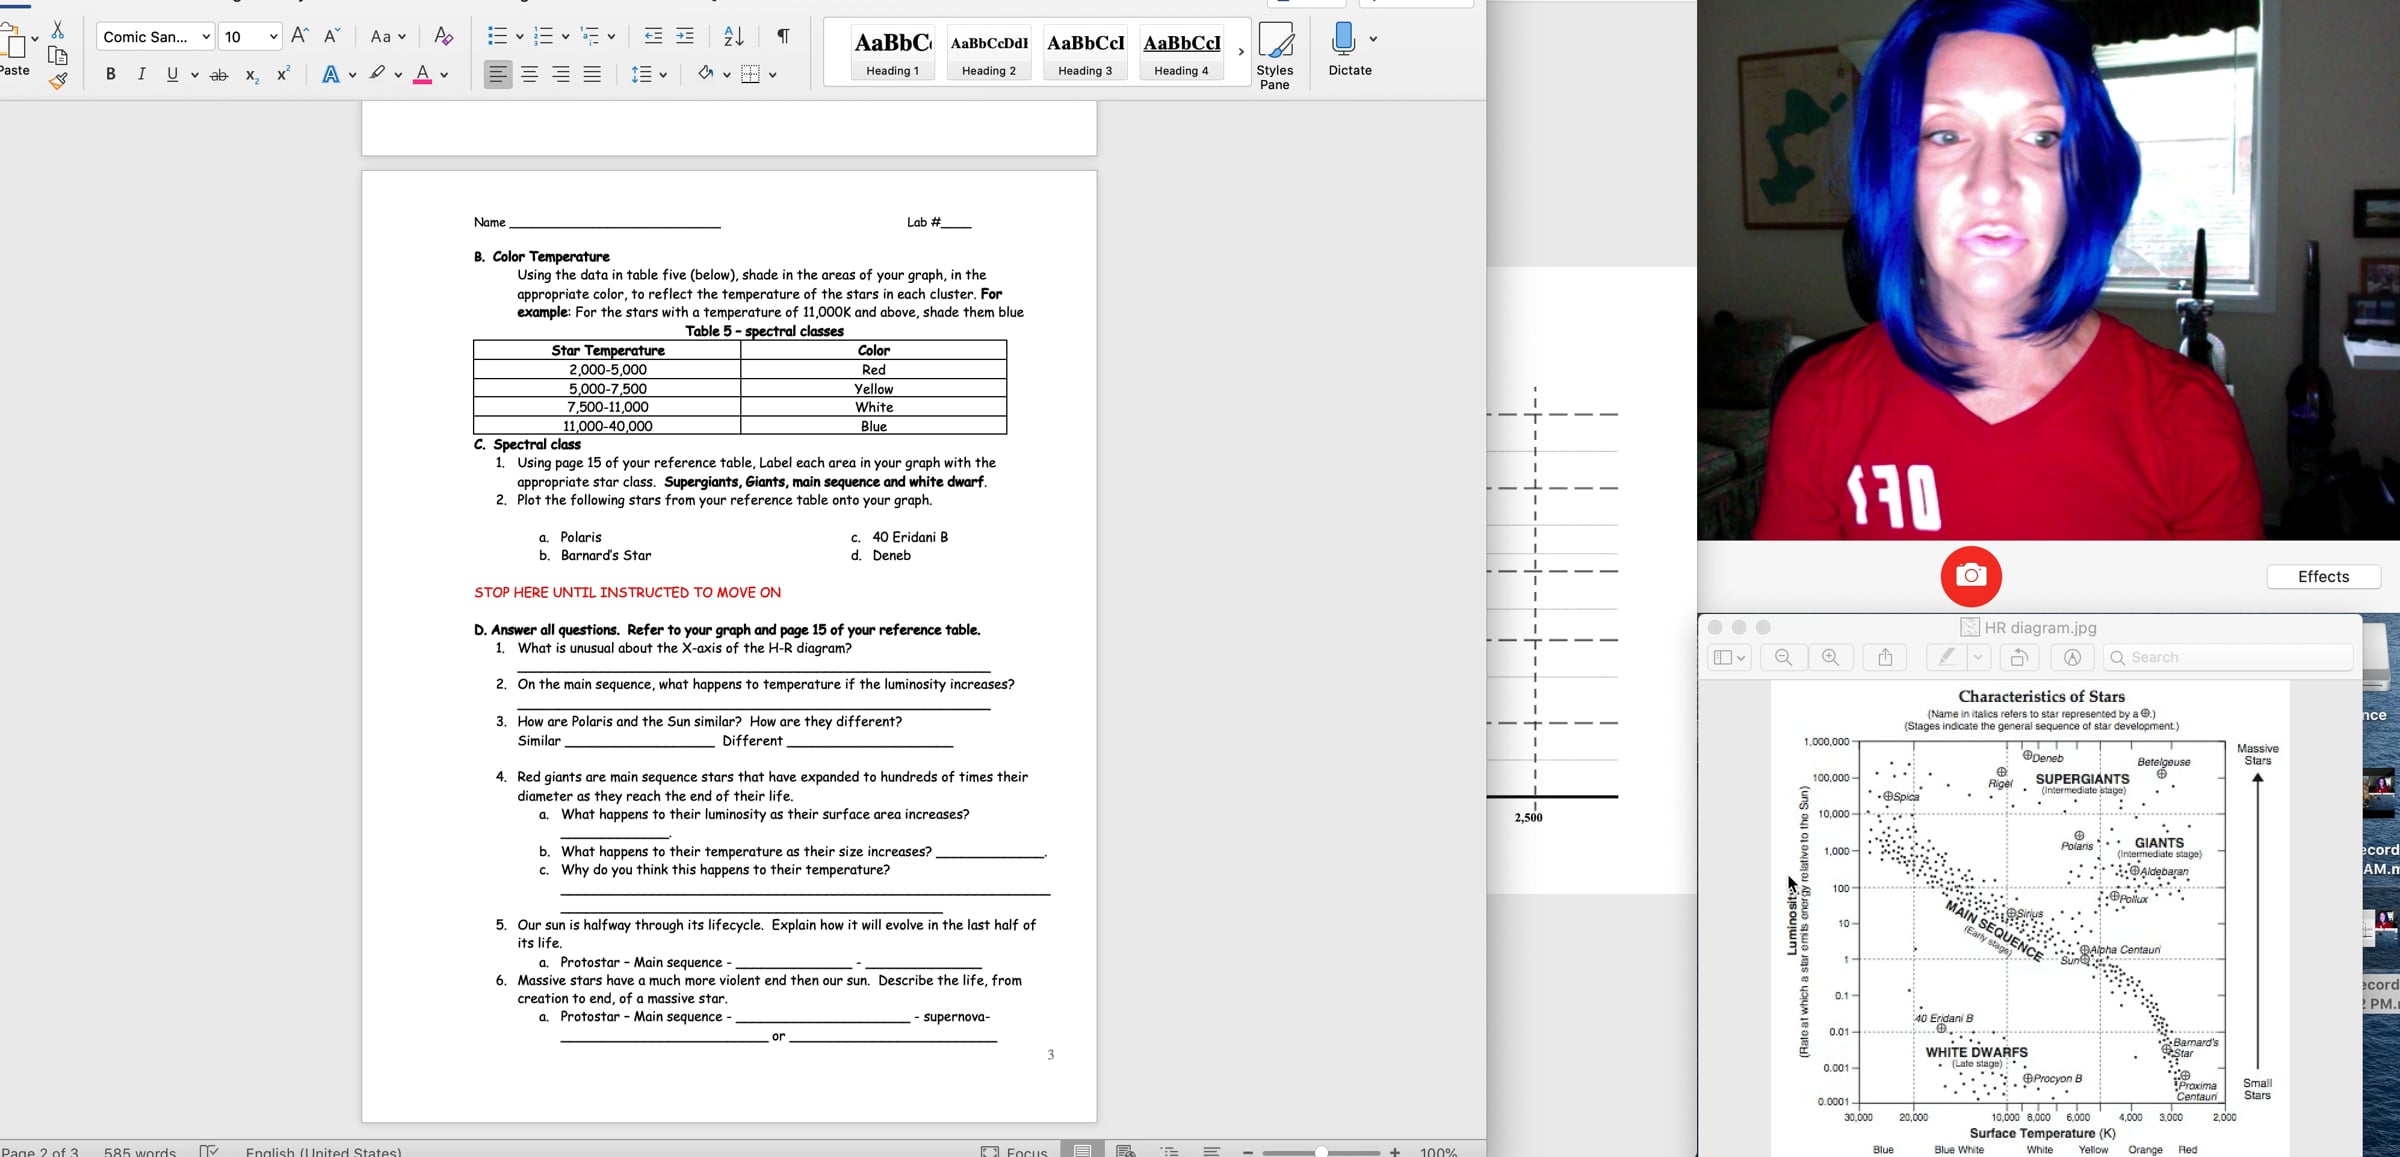Image resolution: width=2400 pixels, height=1157 pixels.
Task: Click the Focus mode button
Action: point(1014,1151)
